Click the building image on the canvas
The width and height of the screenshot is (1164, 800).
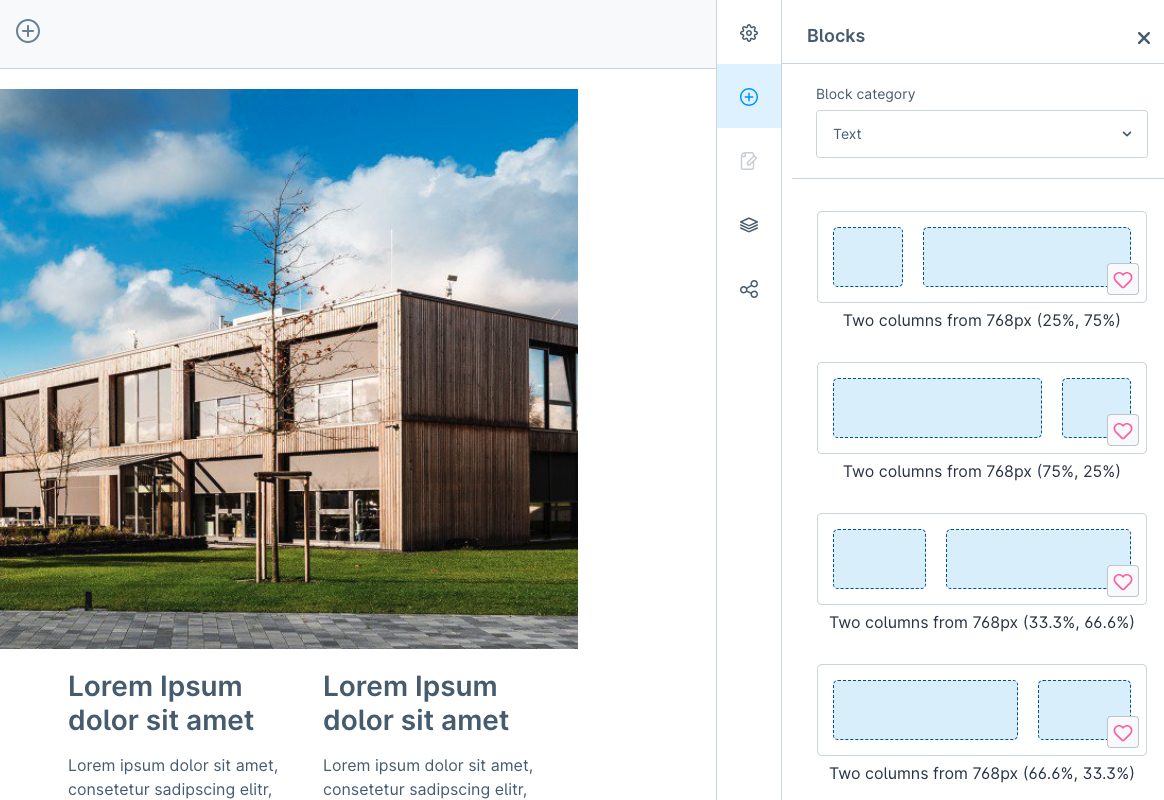(288, 368)
